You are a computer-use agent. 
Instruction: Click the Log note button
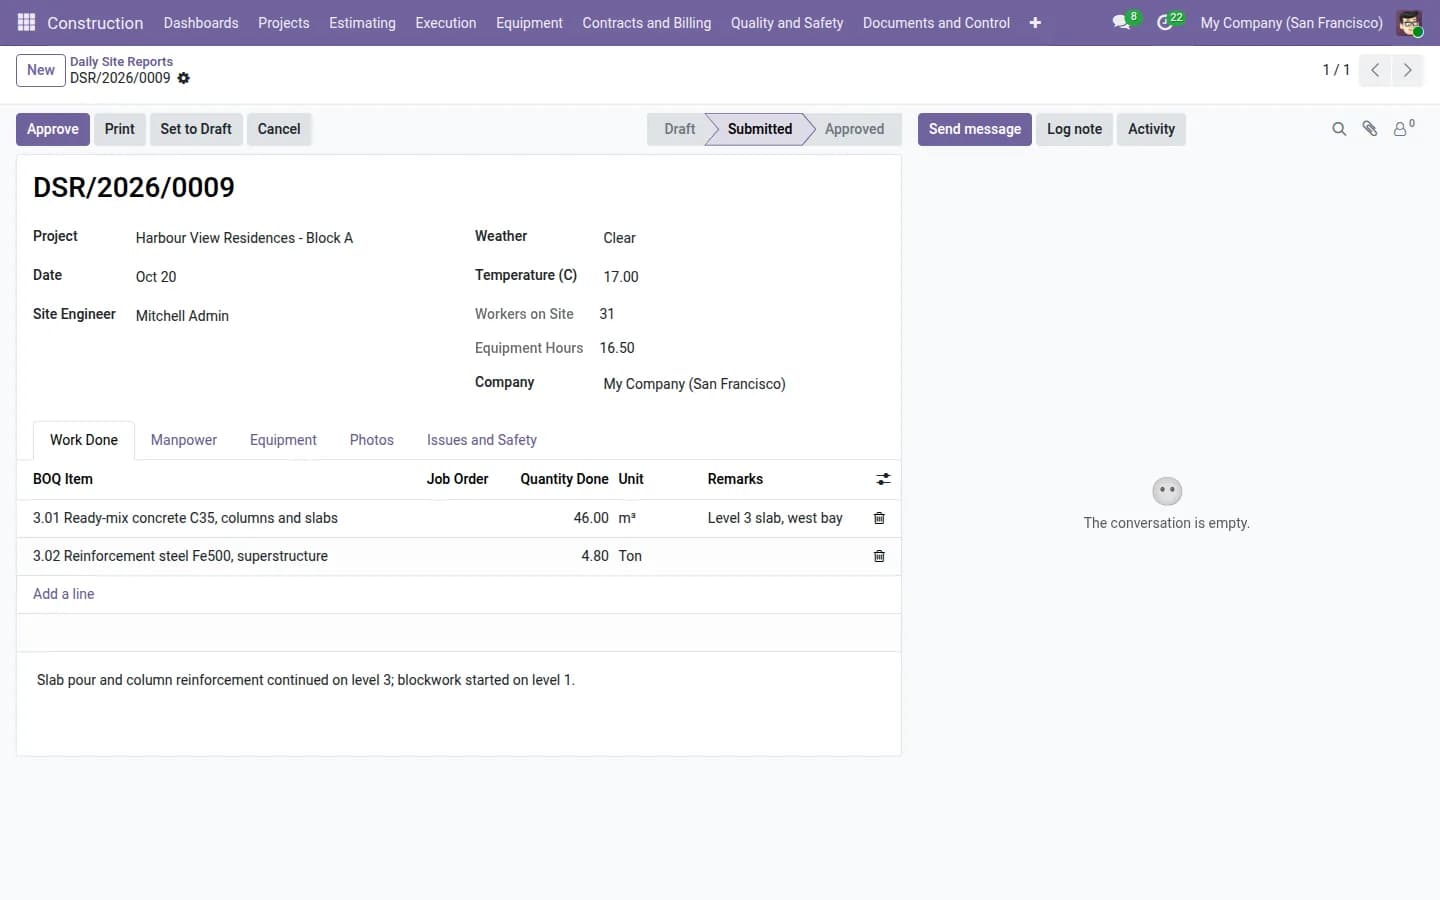(1075, 129)
